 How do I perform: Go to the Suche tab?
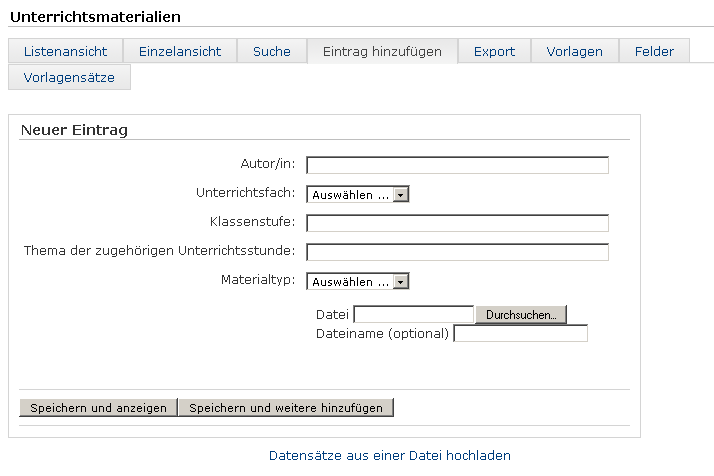tap(272, 51)
